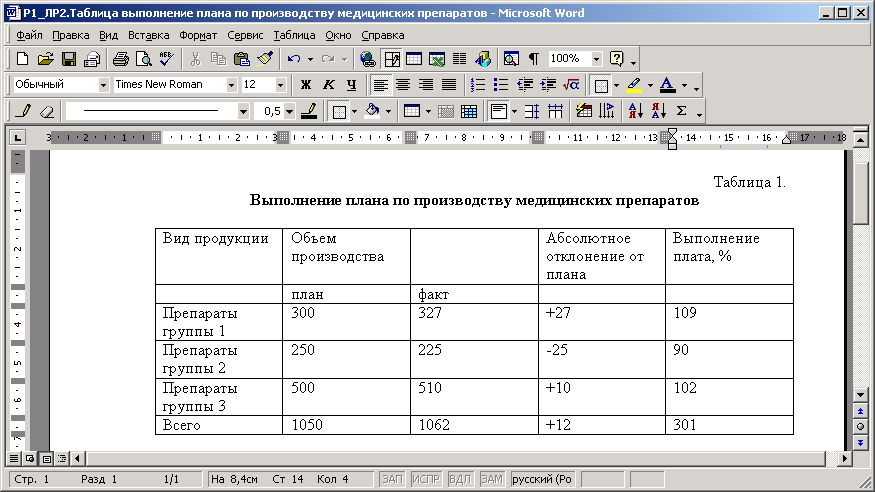Open line weight dropdown showing 0,5
Screen dimensions: 875x492
(289, 111)
